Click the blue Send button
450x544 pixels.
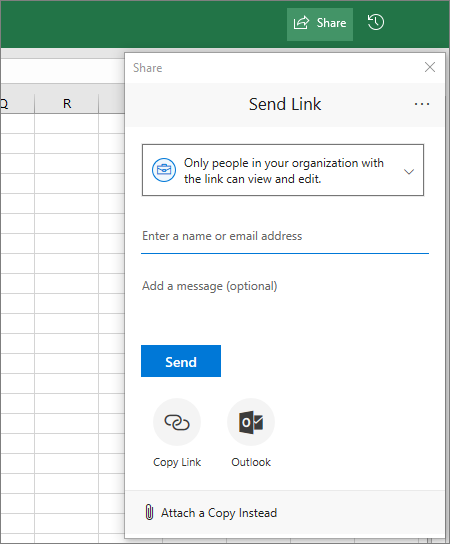click(181, 361)
